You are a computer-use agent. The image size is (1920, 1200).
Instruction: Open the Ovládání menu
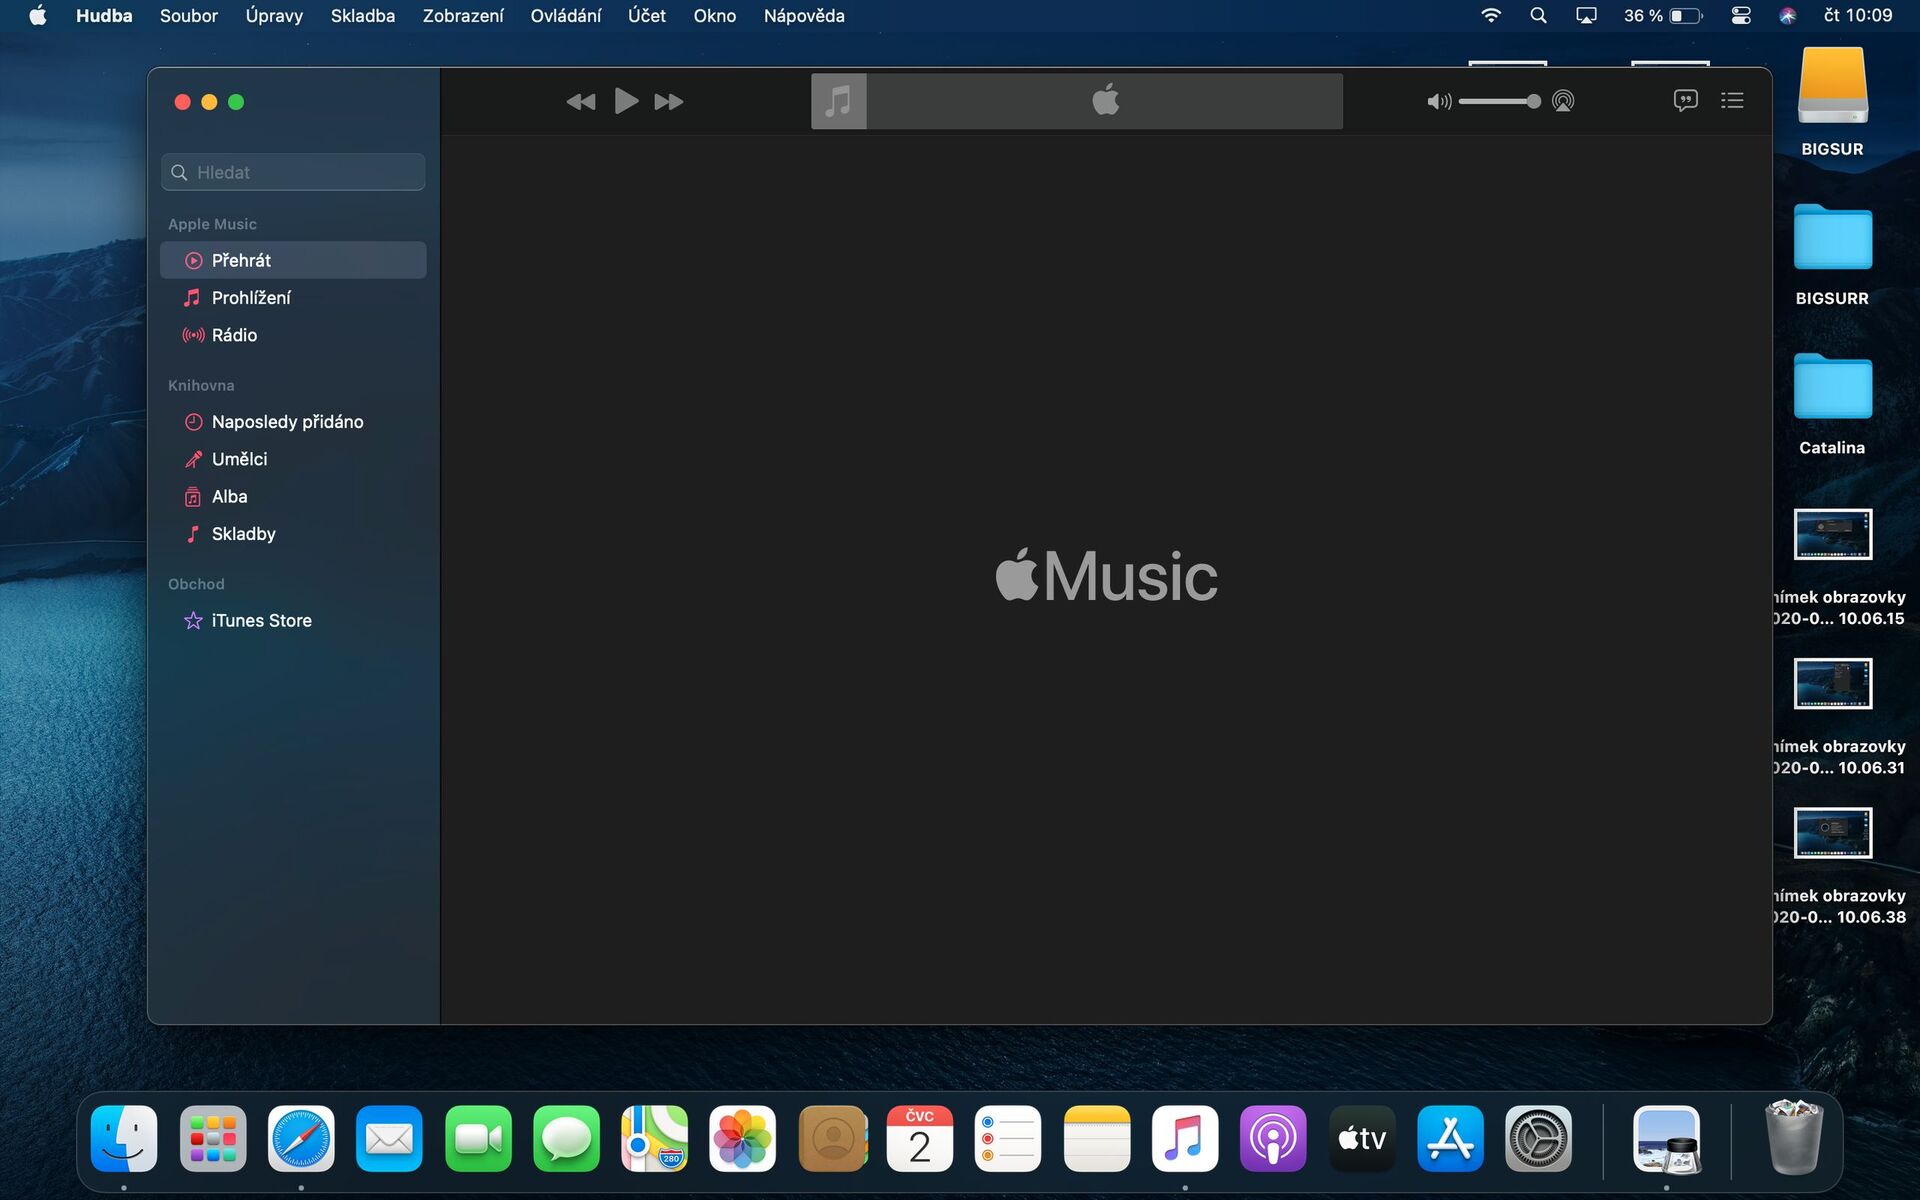pyautogui.click(x=565, y=16)
